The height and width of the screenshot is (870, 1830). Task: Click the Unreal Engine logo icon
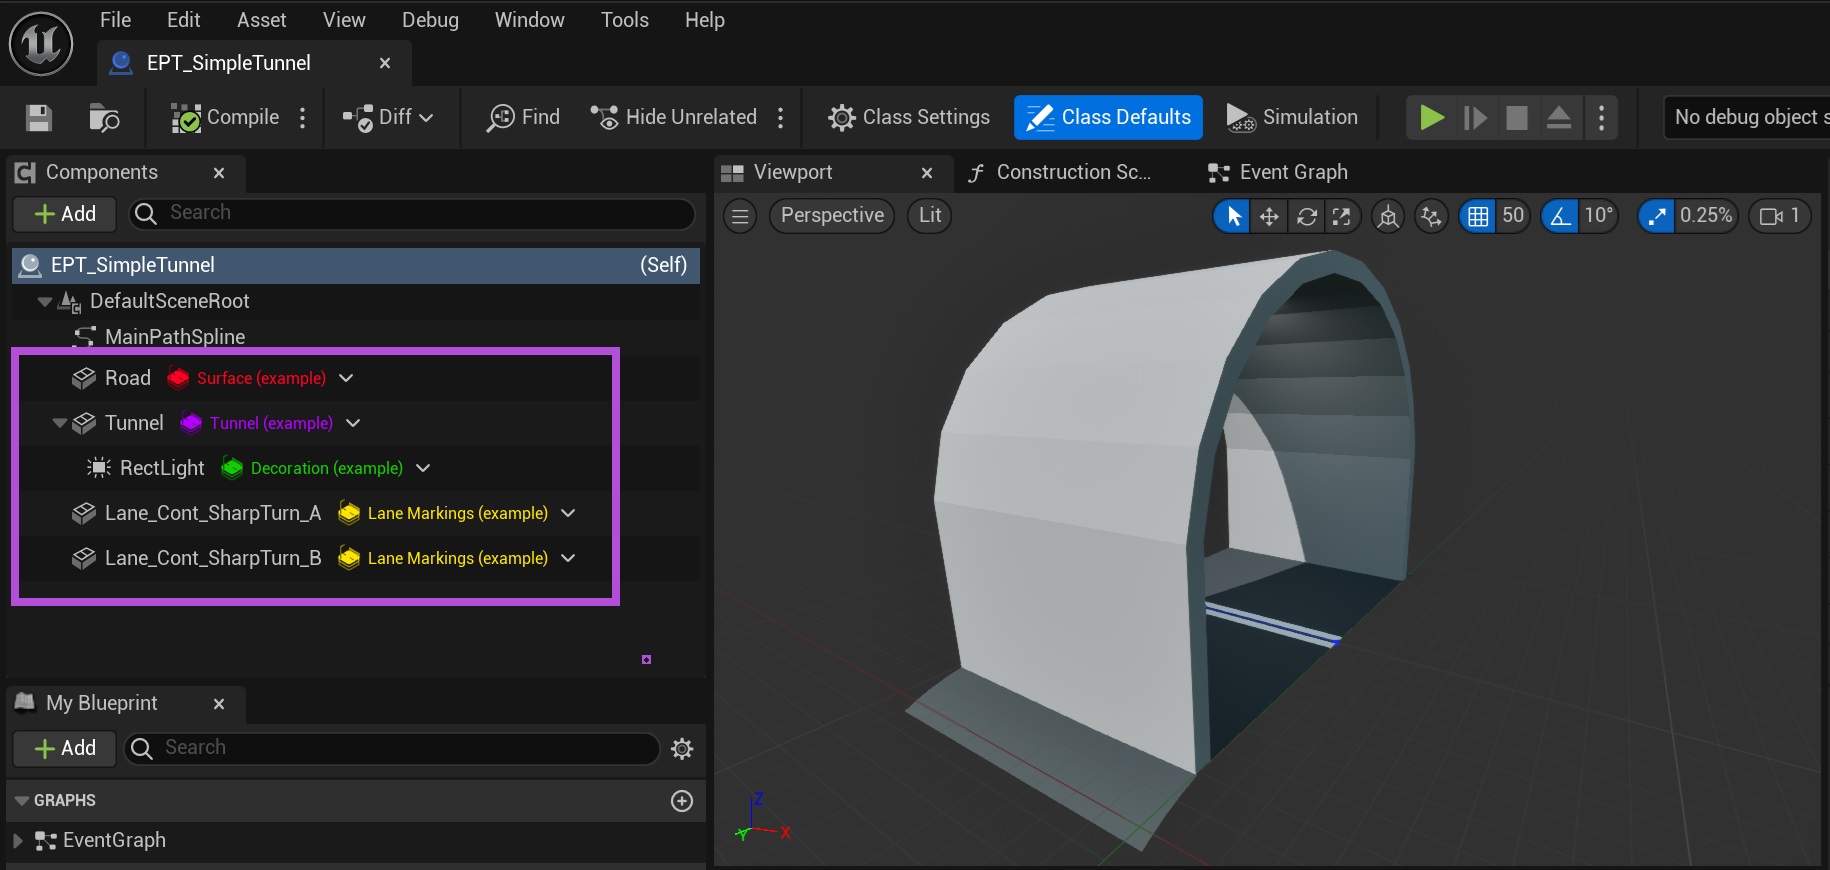[41, 43]
